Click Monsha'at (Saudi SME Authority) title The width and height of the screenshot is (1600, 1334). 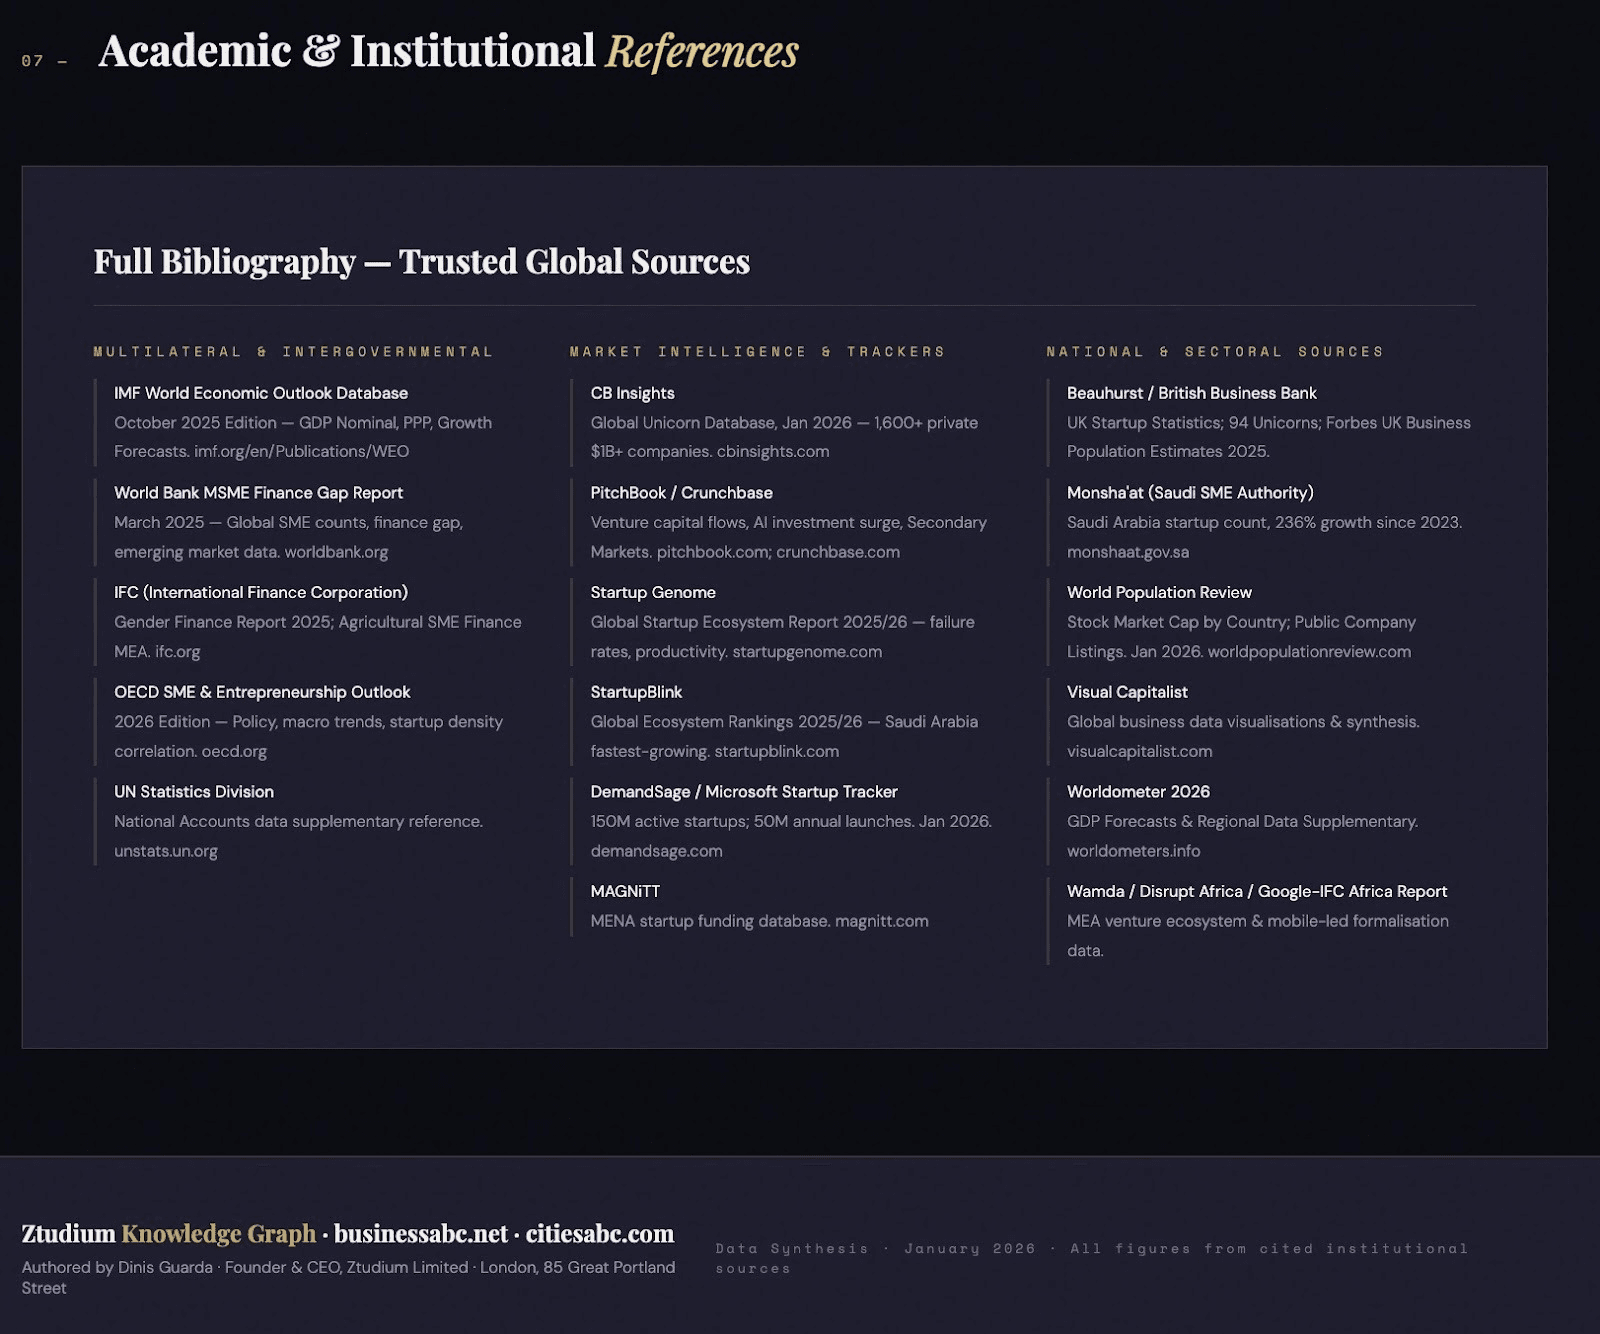[x=1190, y=493]
